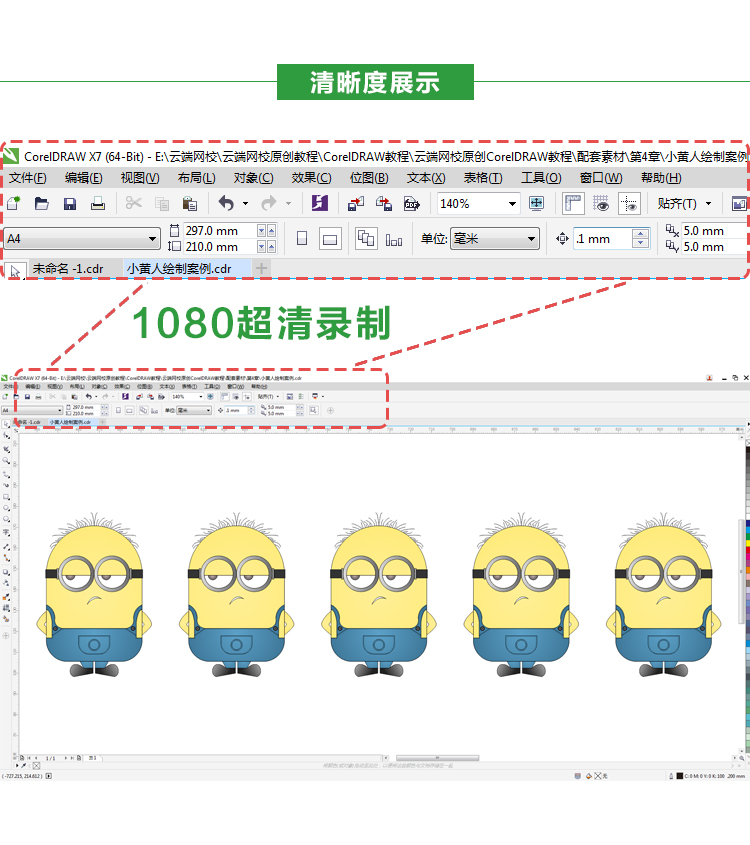This screenshot has width=750, height=845.
Task: Select landscape orientation icon in enlarged property bar
Action: [331, 239]
